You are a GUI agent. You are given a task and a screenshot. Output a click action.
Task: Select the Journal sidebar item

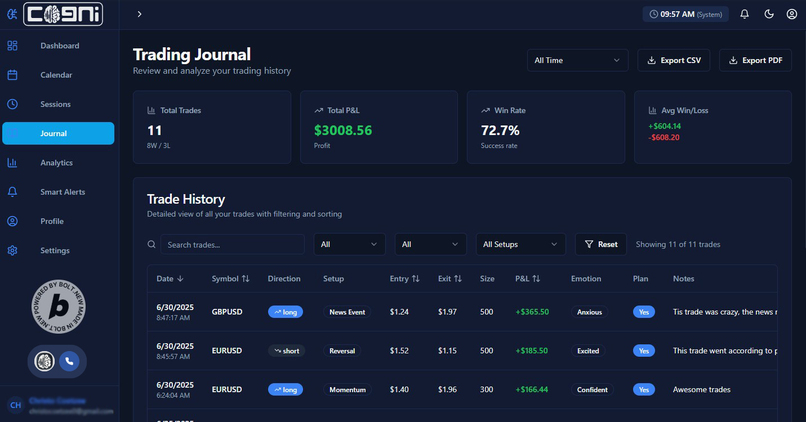tap(58, 133)
